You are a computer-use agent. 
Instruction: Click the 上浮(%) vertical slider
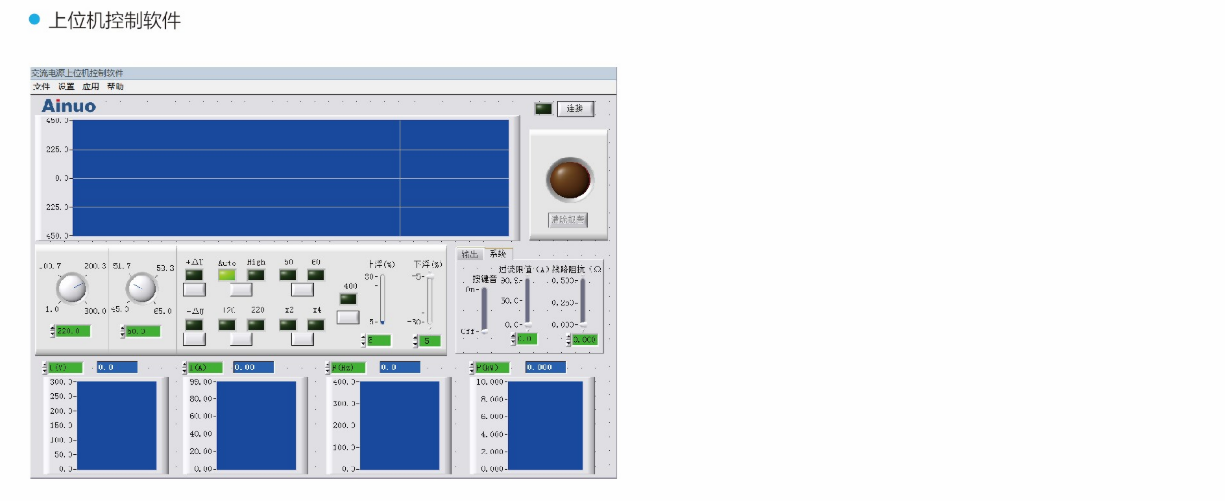[382, 299]
